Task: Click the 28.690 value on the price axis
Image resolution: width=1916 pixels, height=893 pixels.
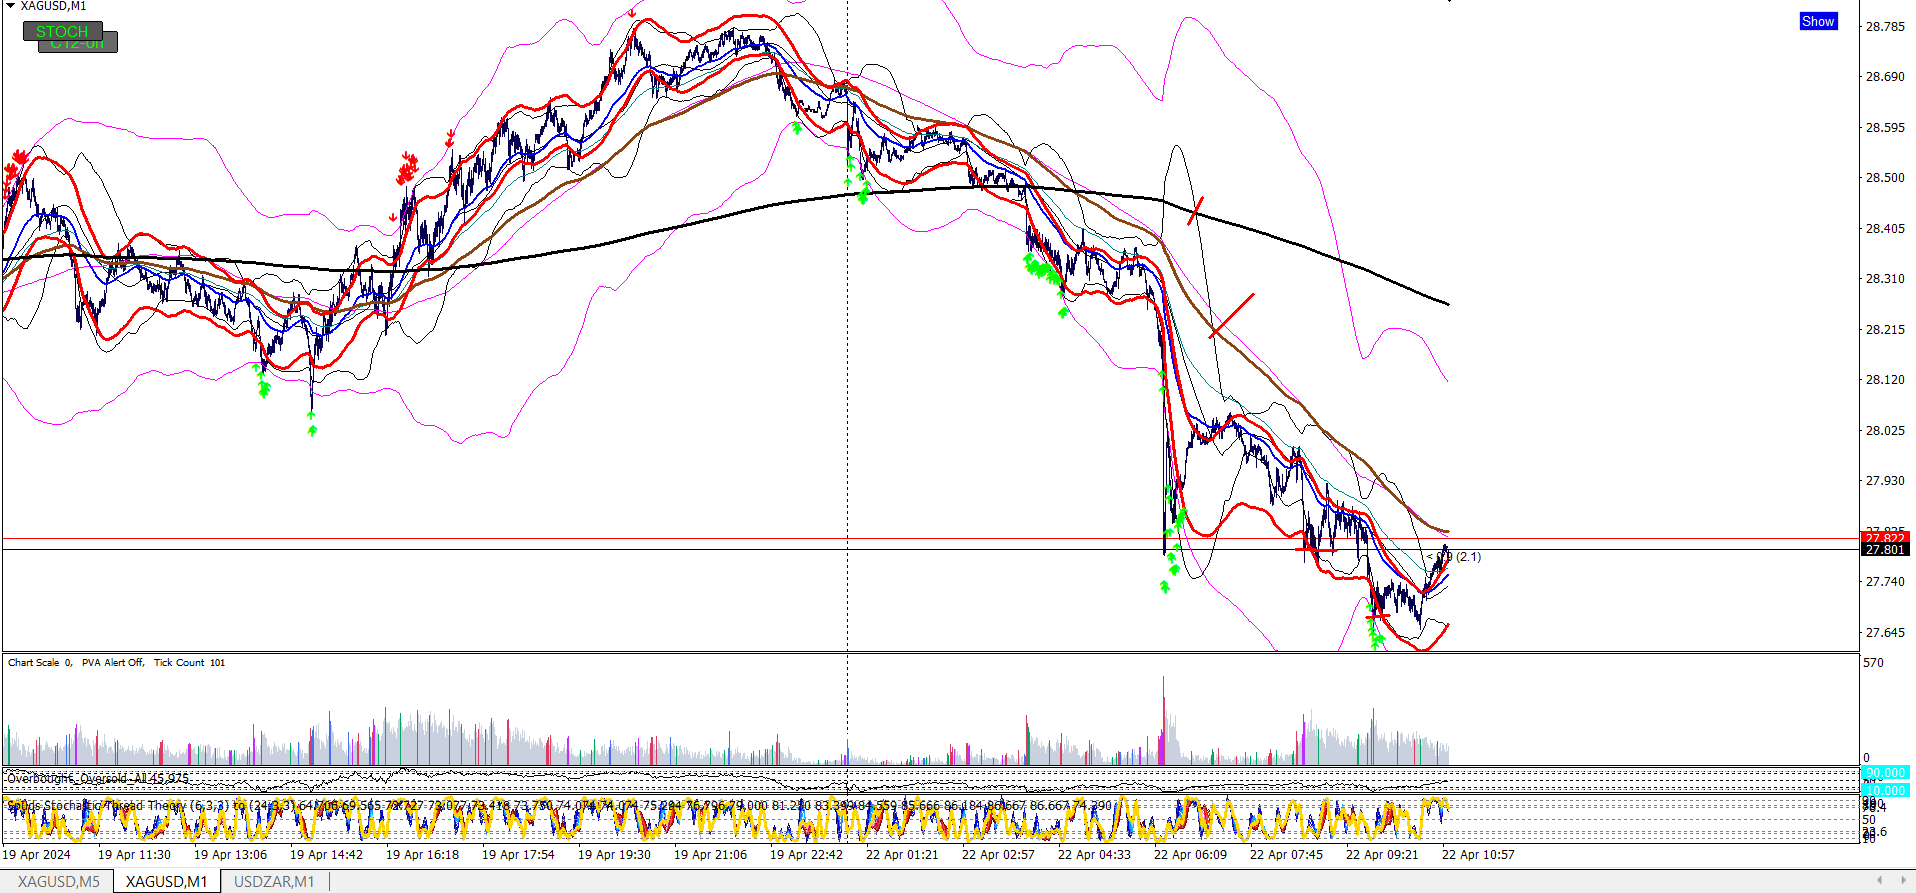Action: (1885, 76)
